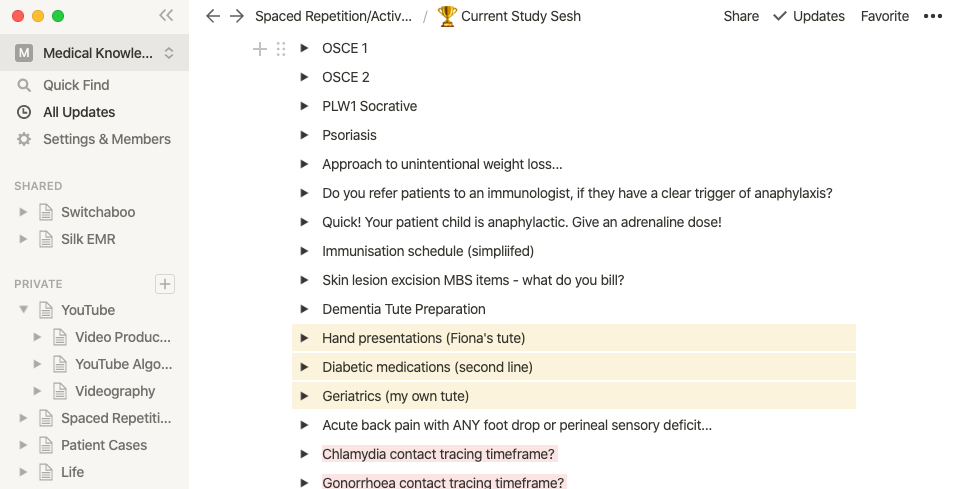This screenshot has height=489, width=958.
Task: Open the Medical Knowledge workspace switcher
Action: point(95,53)
